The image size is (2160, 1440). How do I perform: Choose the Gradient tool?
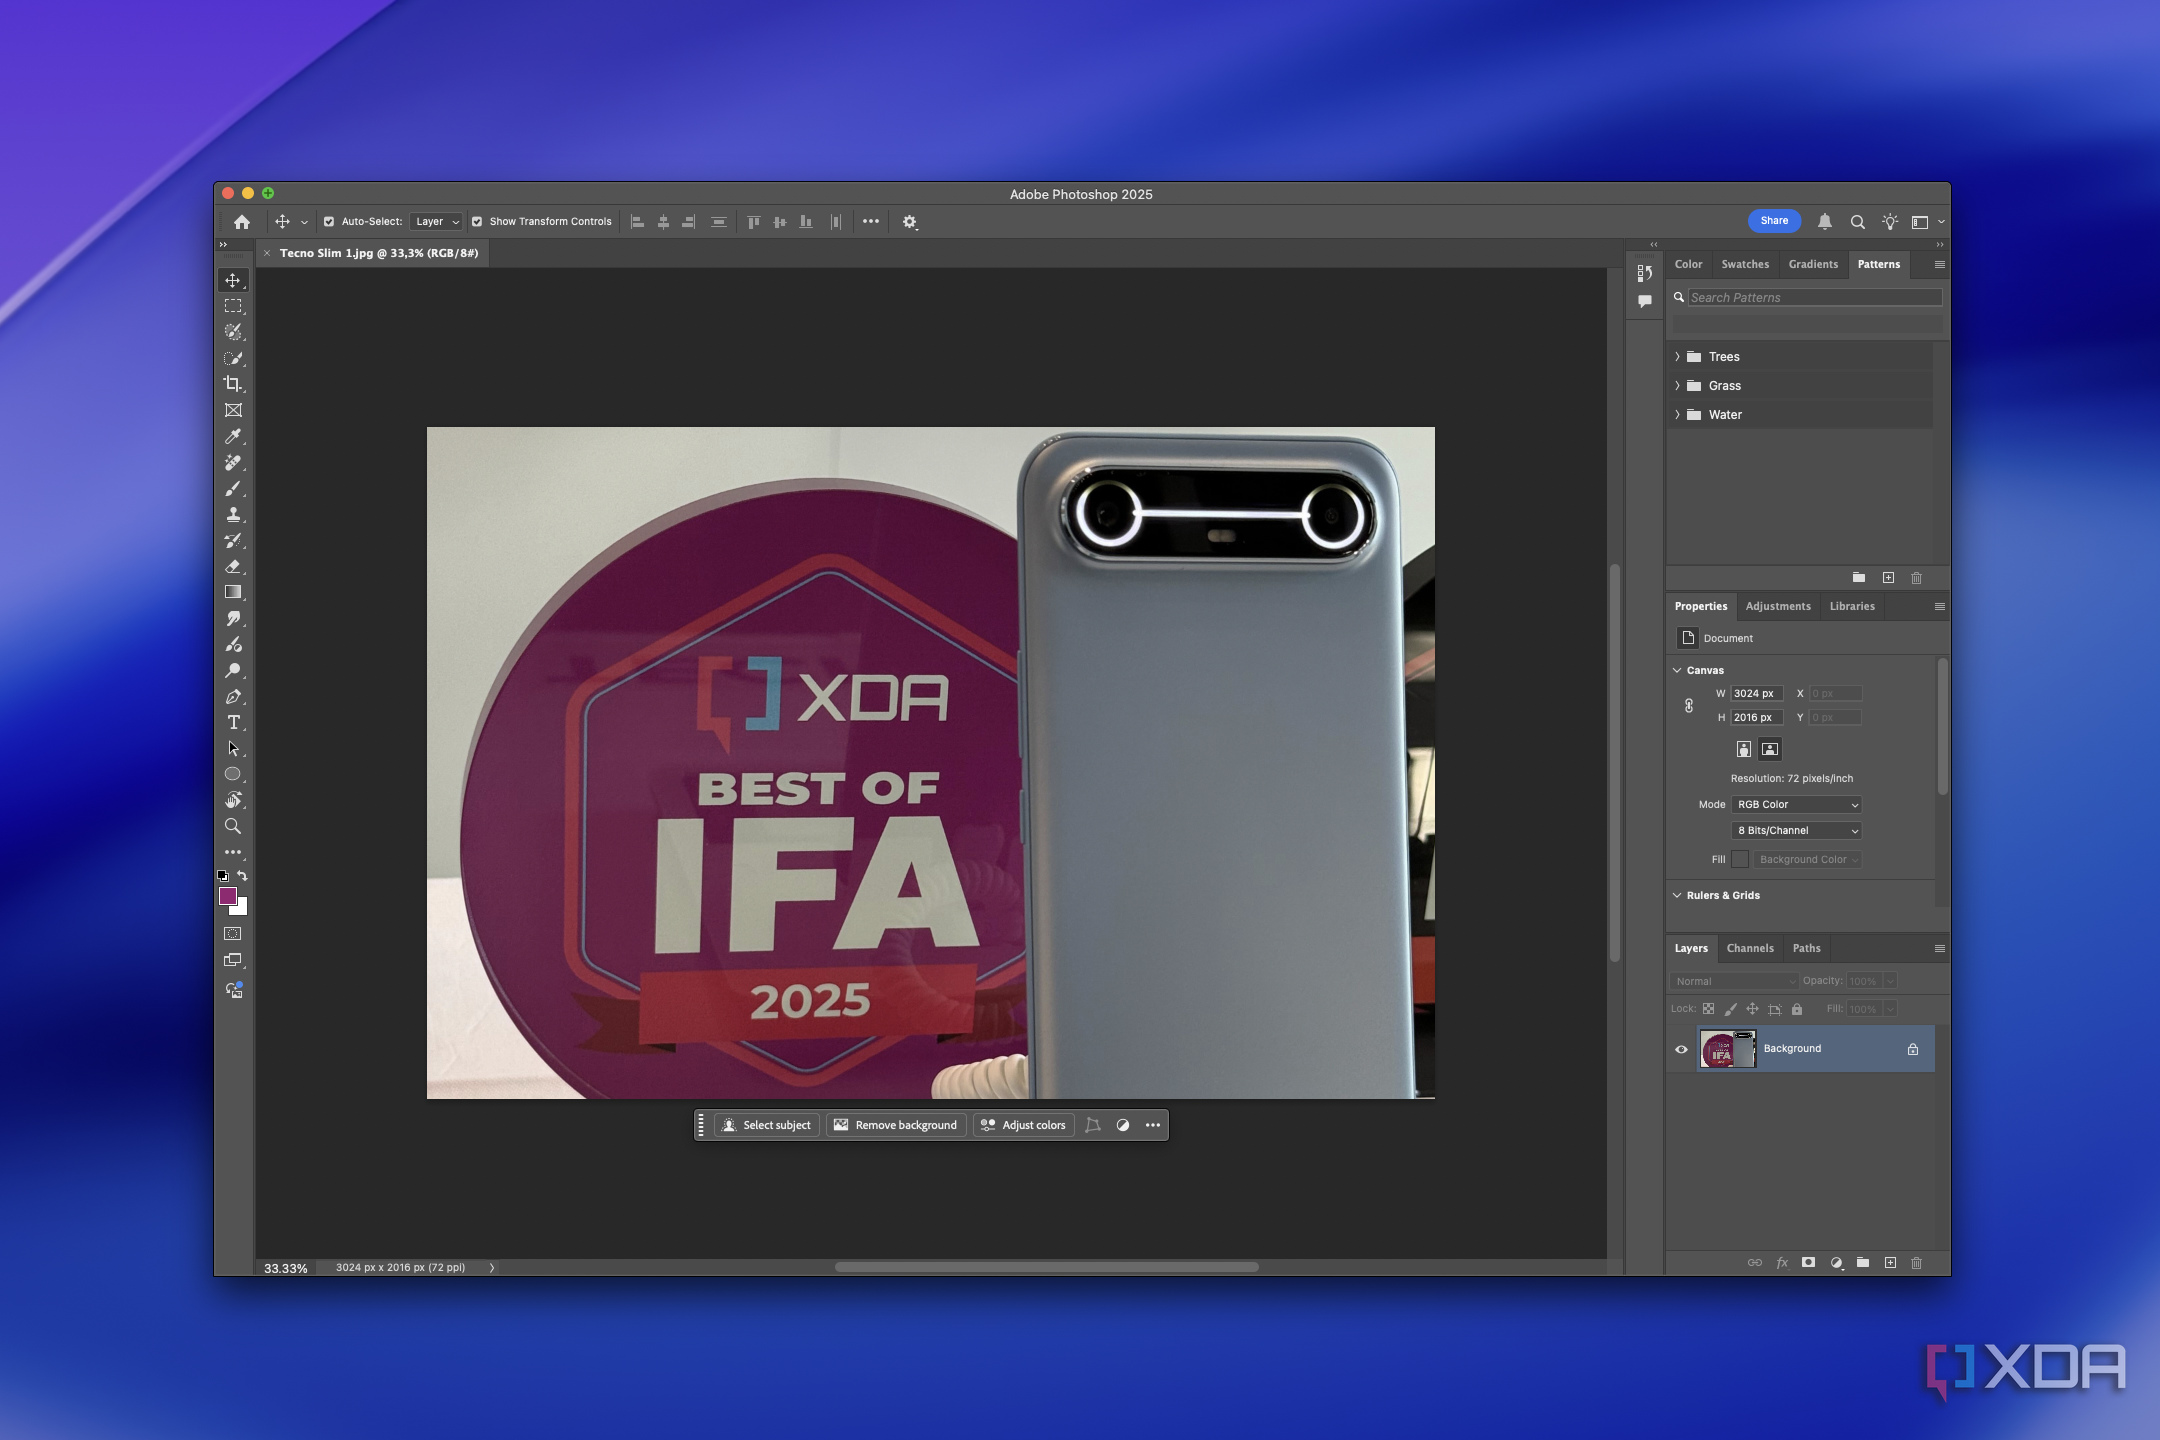233,593
